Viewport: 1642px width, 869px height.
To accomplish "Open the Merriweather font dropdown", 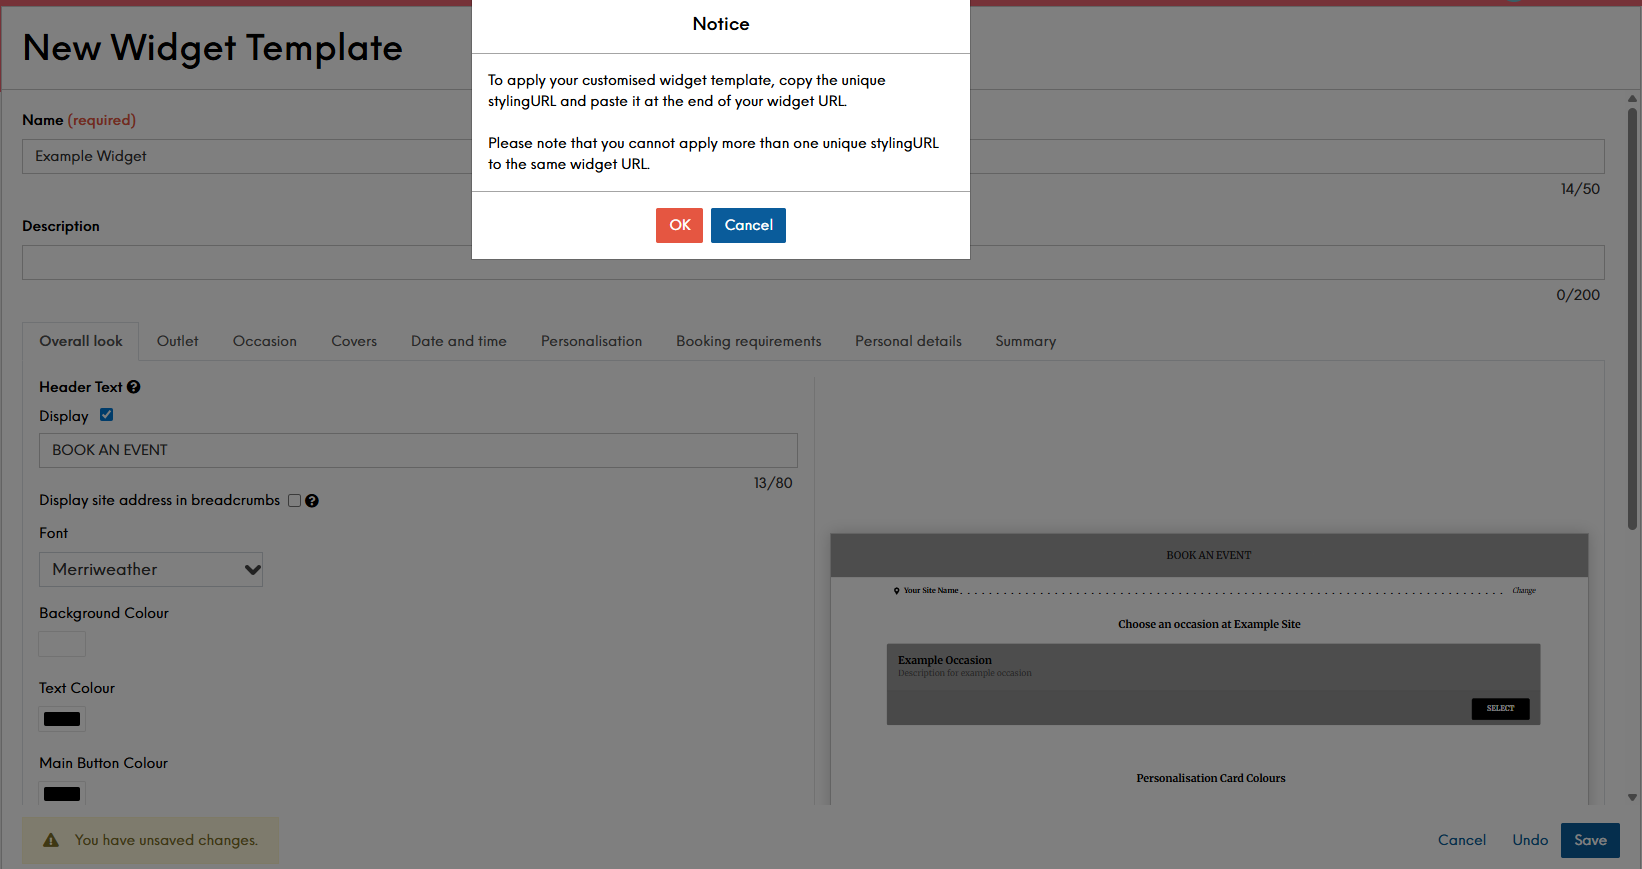I will pos(151,570).
